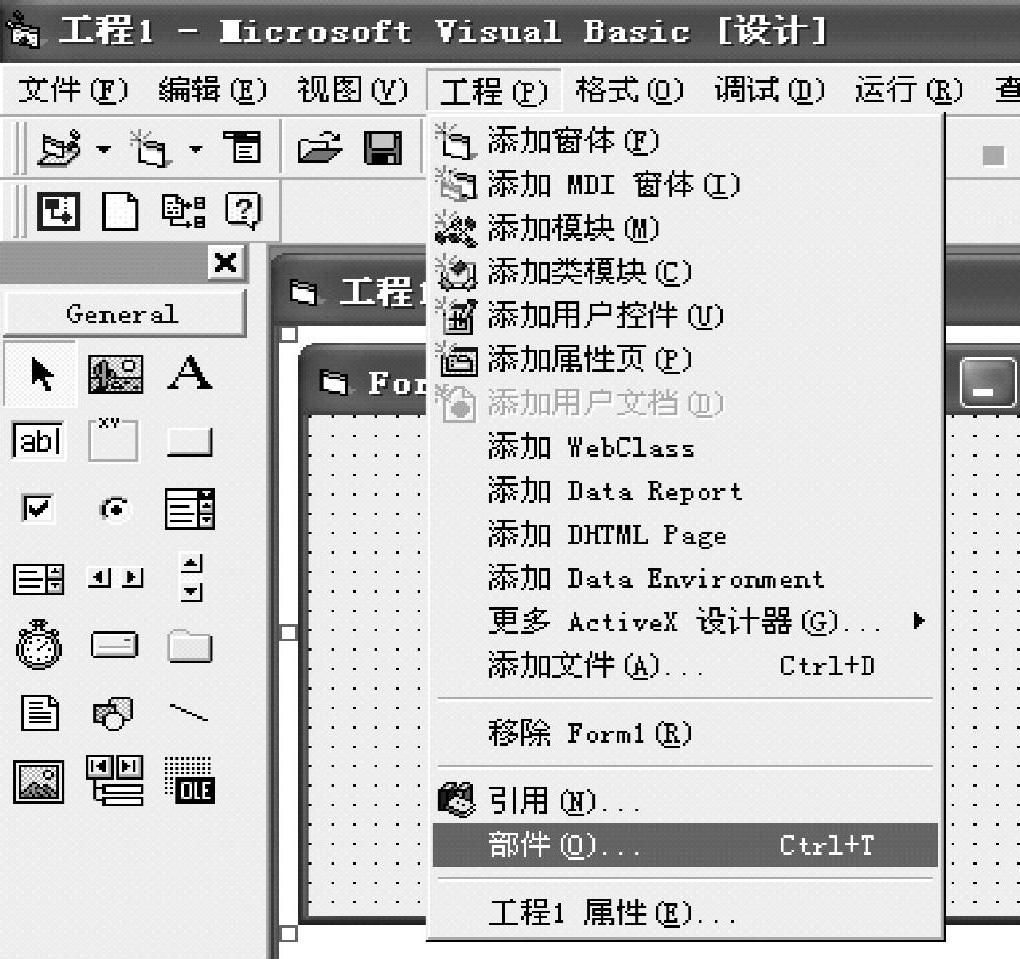Screen dimensions: 1020x959
Task: Click the 工程(P) menu header
Action: pyautogui.click(x=493, y=90)
